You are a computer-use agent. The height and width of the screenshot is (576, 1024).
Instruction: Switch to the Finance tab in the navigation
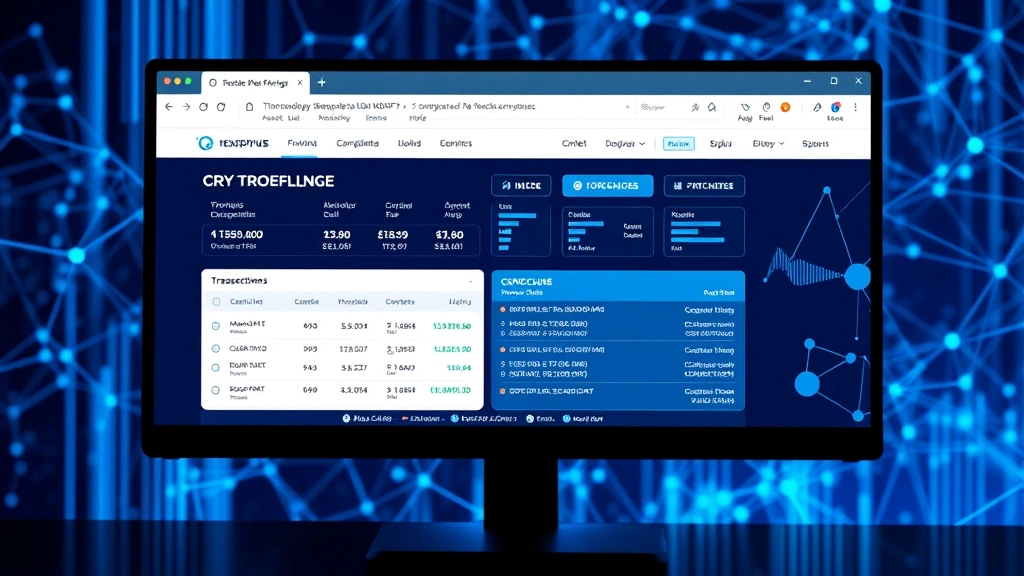301,143
